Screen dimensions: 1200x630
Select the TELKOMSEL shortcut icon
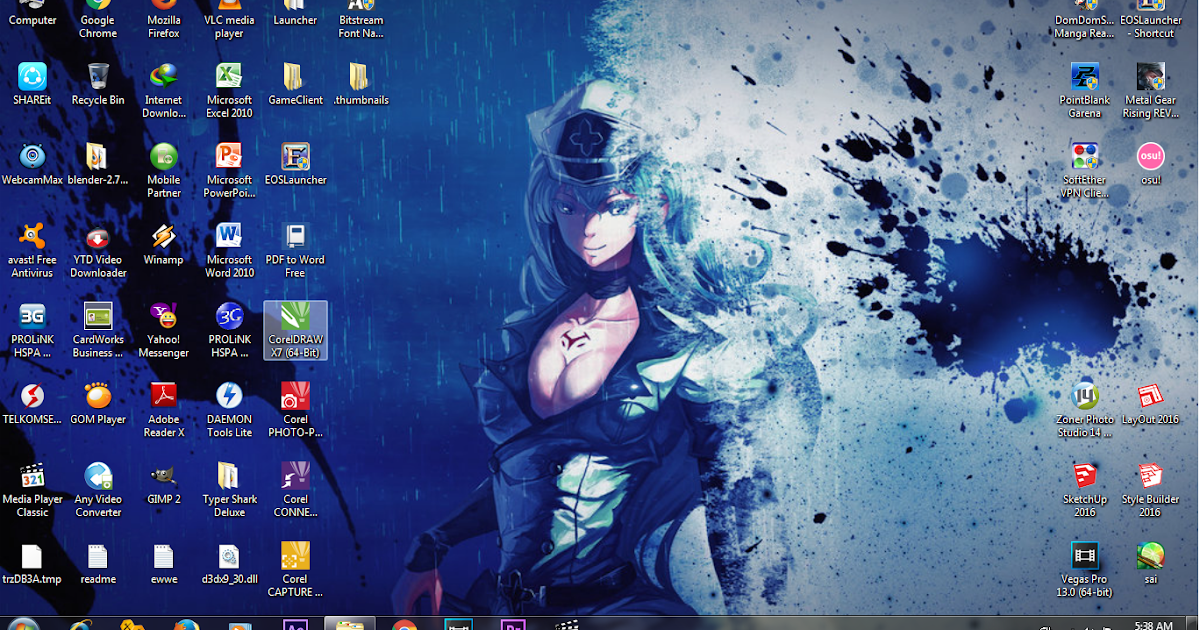click(32, 404)
